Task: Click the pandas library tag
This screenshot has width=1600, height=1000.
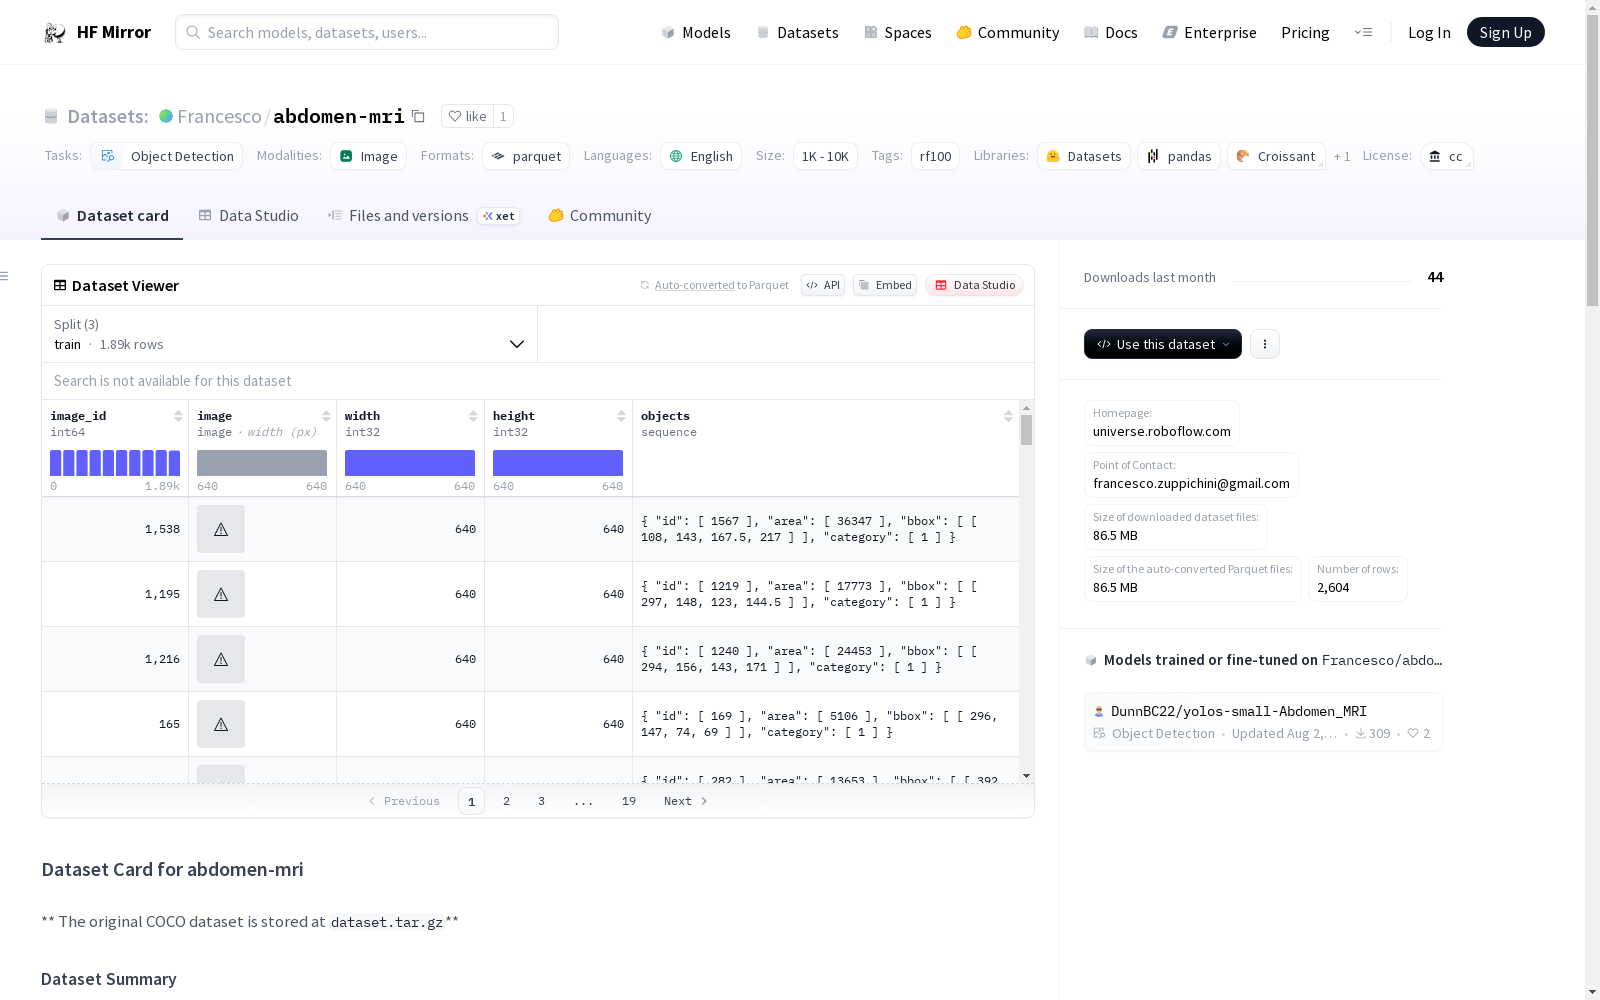Action: pos(1179,156)
